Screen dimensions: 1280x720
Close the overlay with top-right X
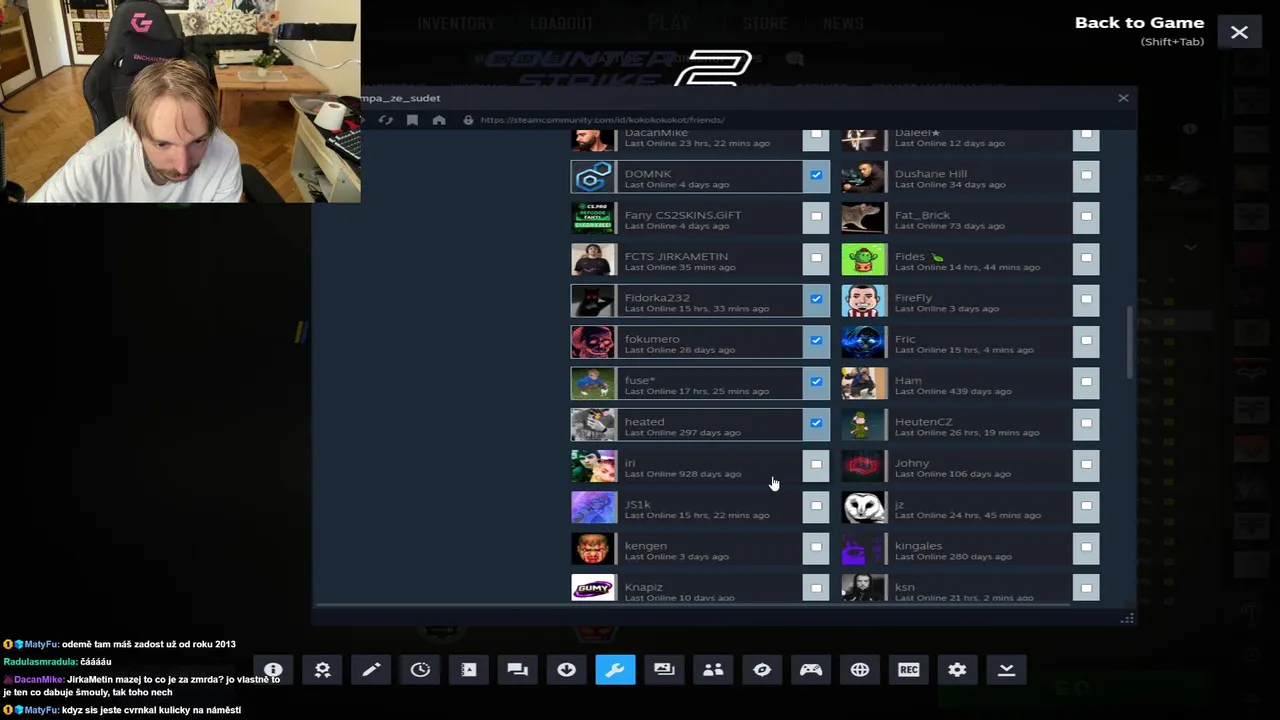(1239, 33)
